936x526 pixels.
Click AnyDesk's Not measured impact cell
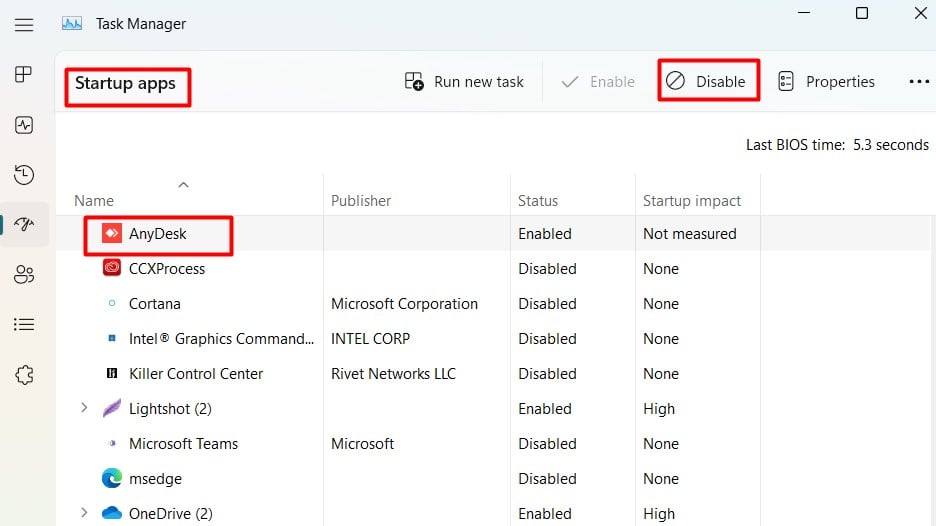click(689, 233)
